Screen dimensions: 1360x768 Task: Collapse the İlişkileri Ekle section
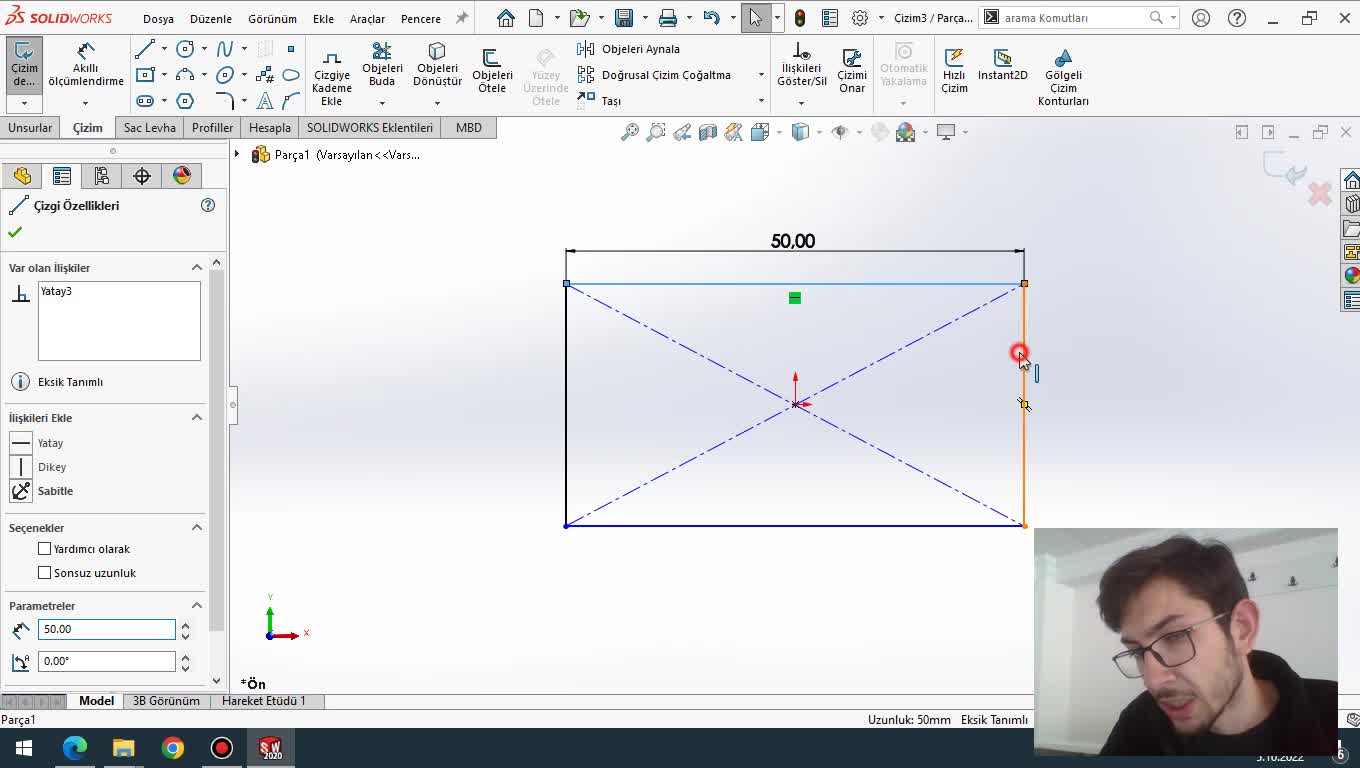click(197, 417)
